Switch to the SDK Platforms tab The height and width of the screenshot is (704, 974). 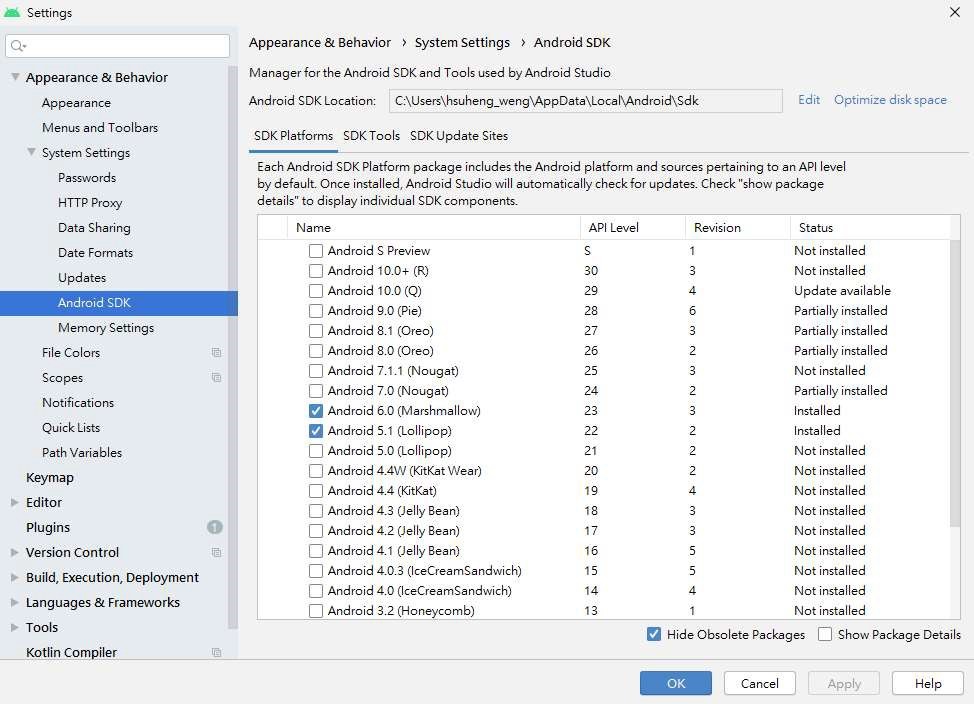[x=293, y=136]
